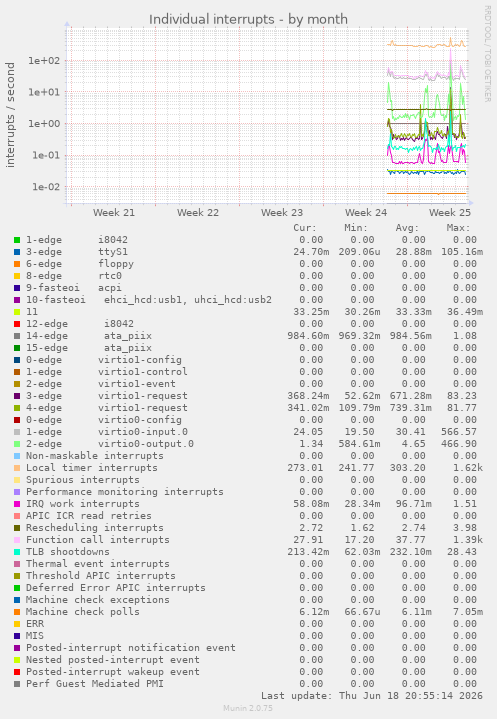The height and width of the screenshot is (719, 497).
Task: Select the 'ttyS1' legend label
Action: click(x=113, y=252)
